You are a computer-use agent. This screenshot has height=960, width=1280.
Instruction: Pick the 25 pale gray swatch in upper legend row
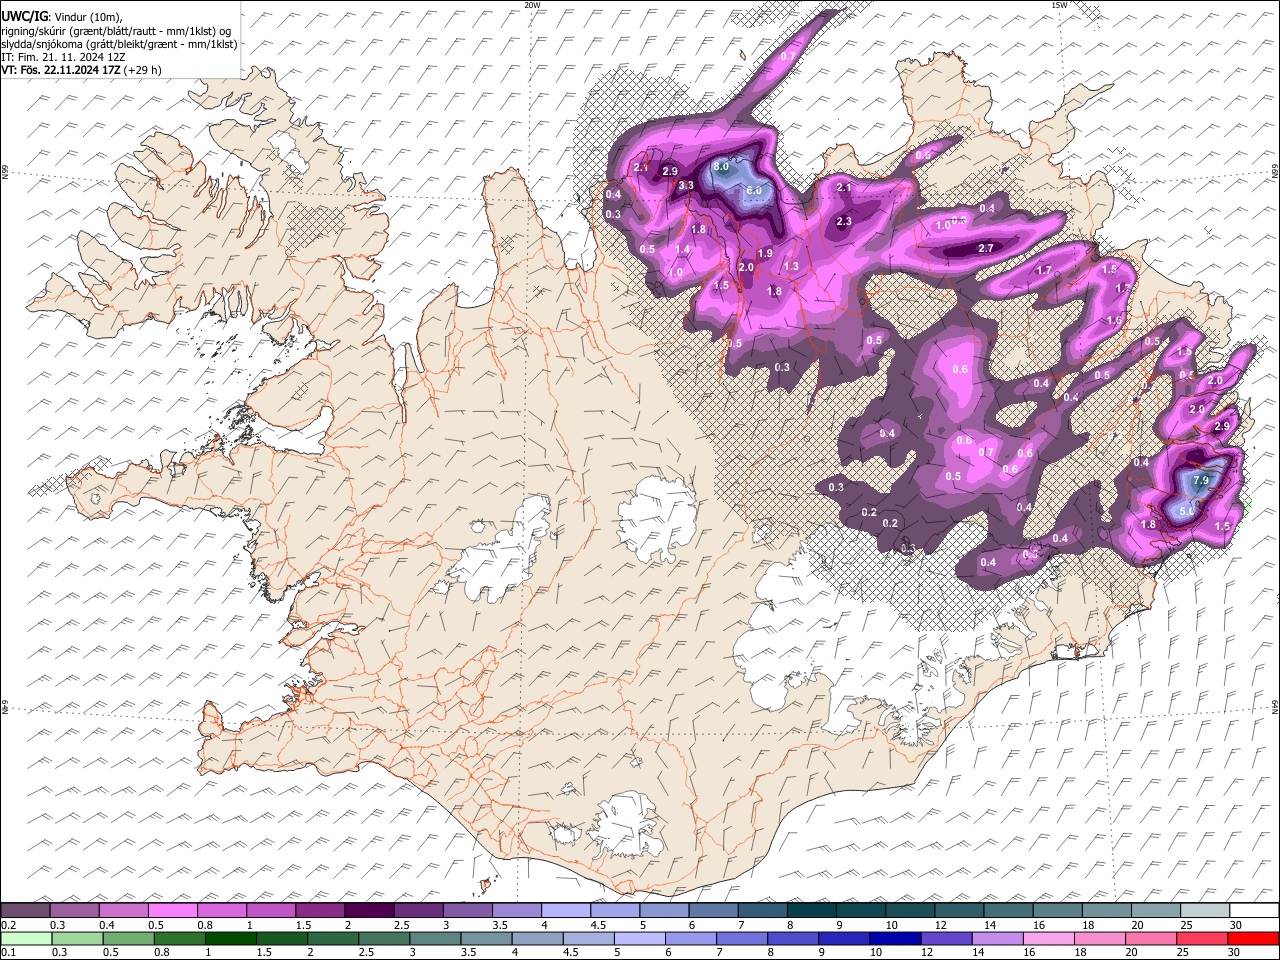pyautogui.click(x=1203, y=910)
